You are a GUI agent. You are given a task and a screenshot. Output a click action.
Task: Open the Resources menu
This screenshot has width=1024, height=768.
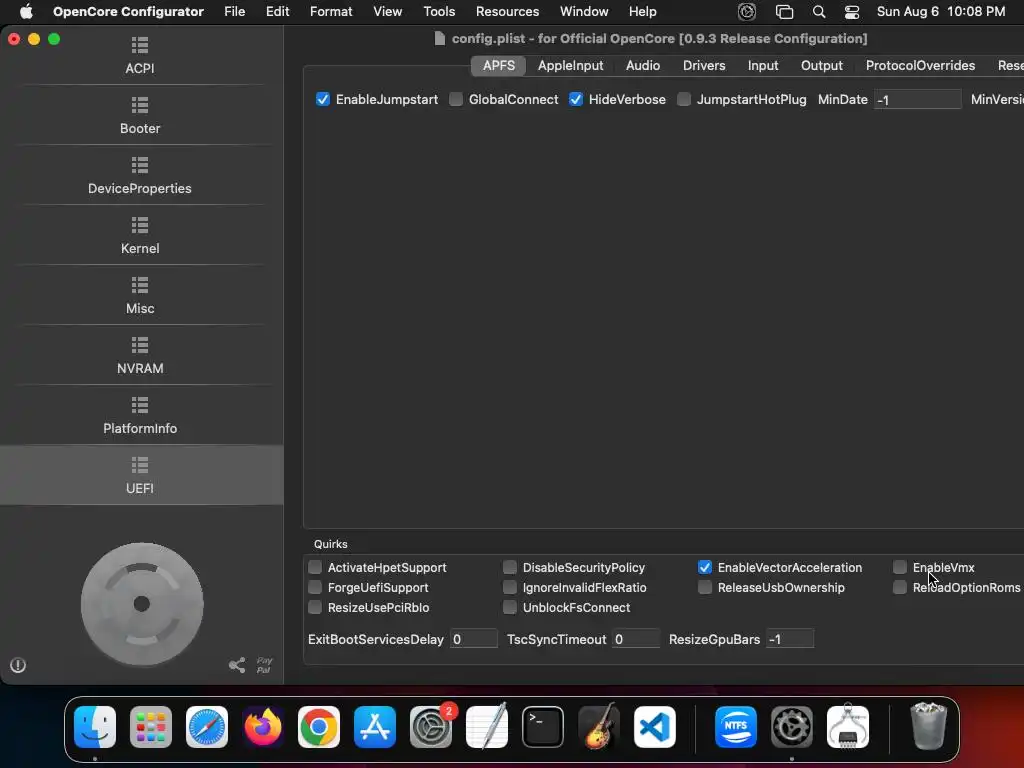[x=507, y=12]
